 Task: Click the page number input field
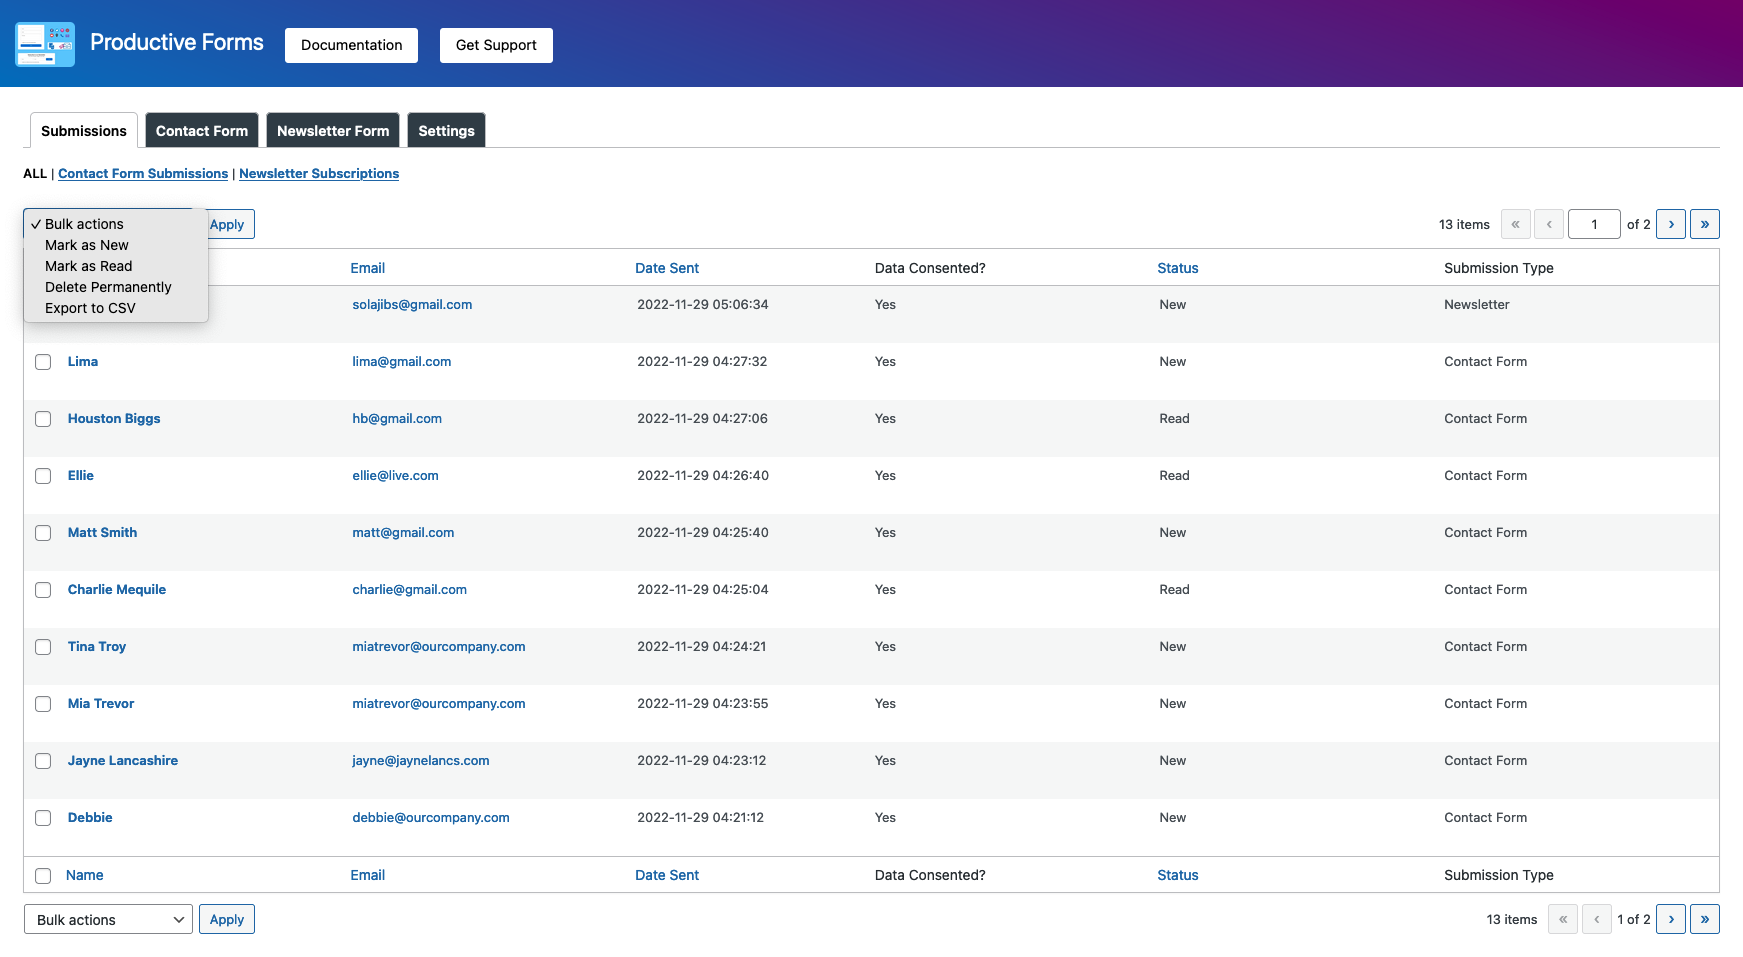[1594, 224]
